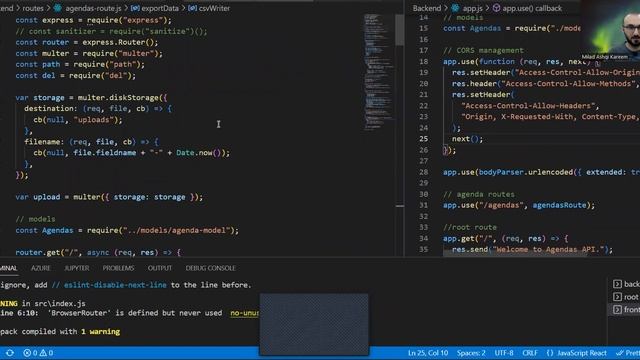Open the PROBLEMS panel tab
The width and height of the screenshot is (640, 360).
pos(118,268)
